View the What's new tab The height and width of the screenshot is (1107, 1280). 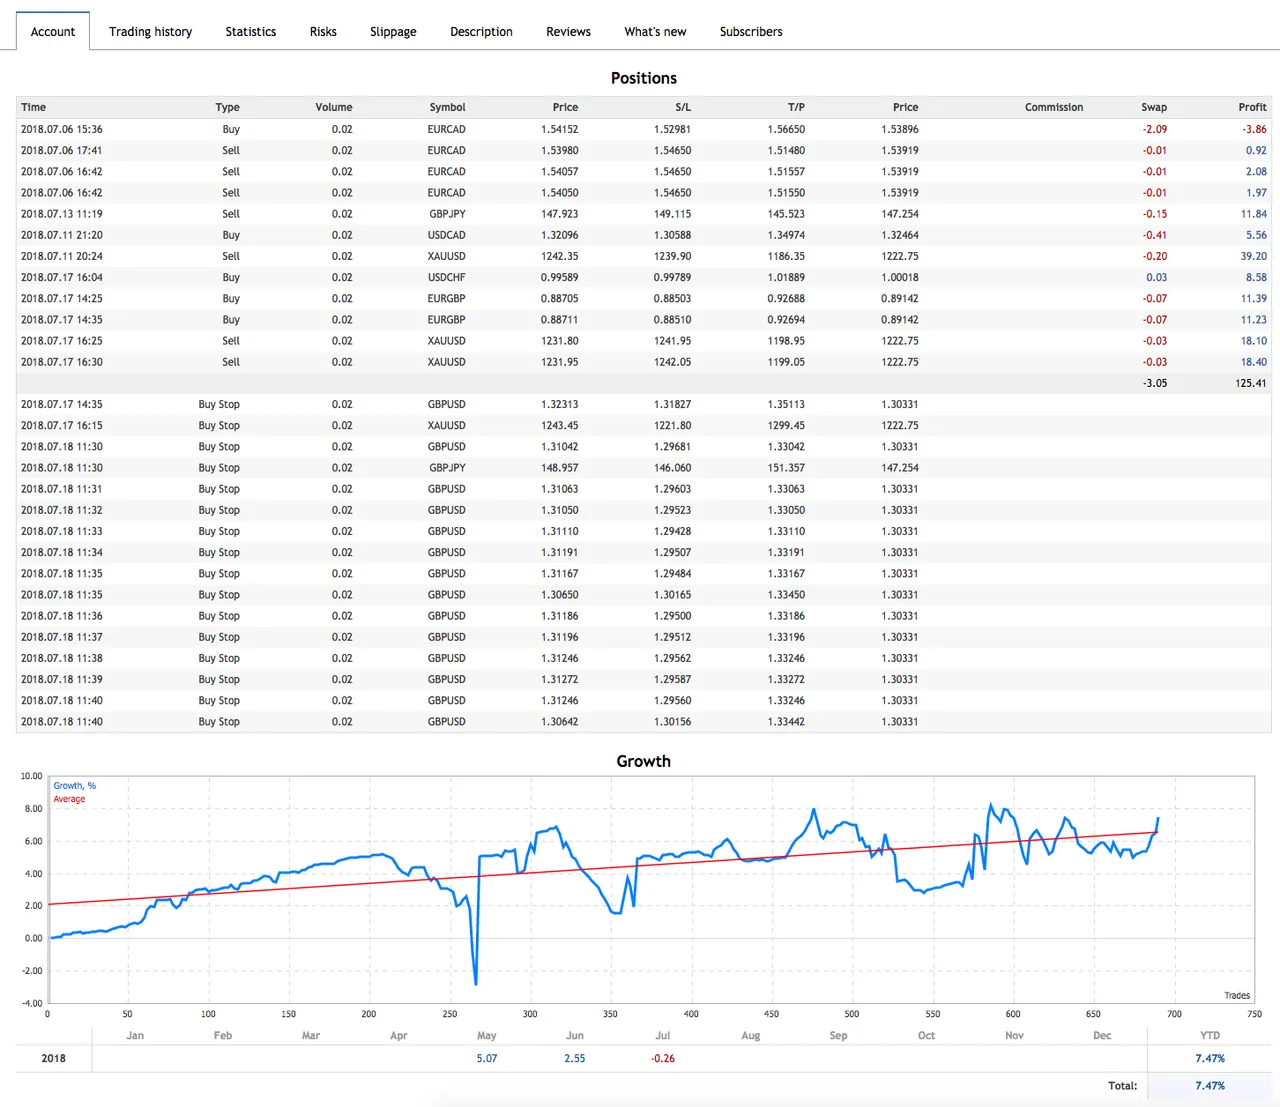[655, 32]
